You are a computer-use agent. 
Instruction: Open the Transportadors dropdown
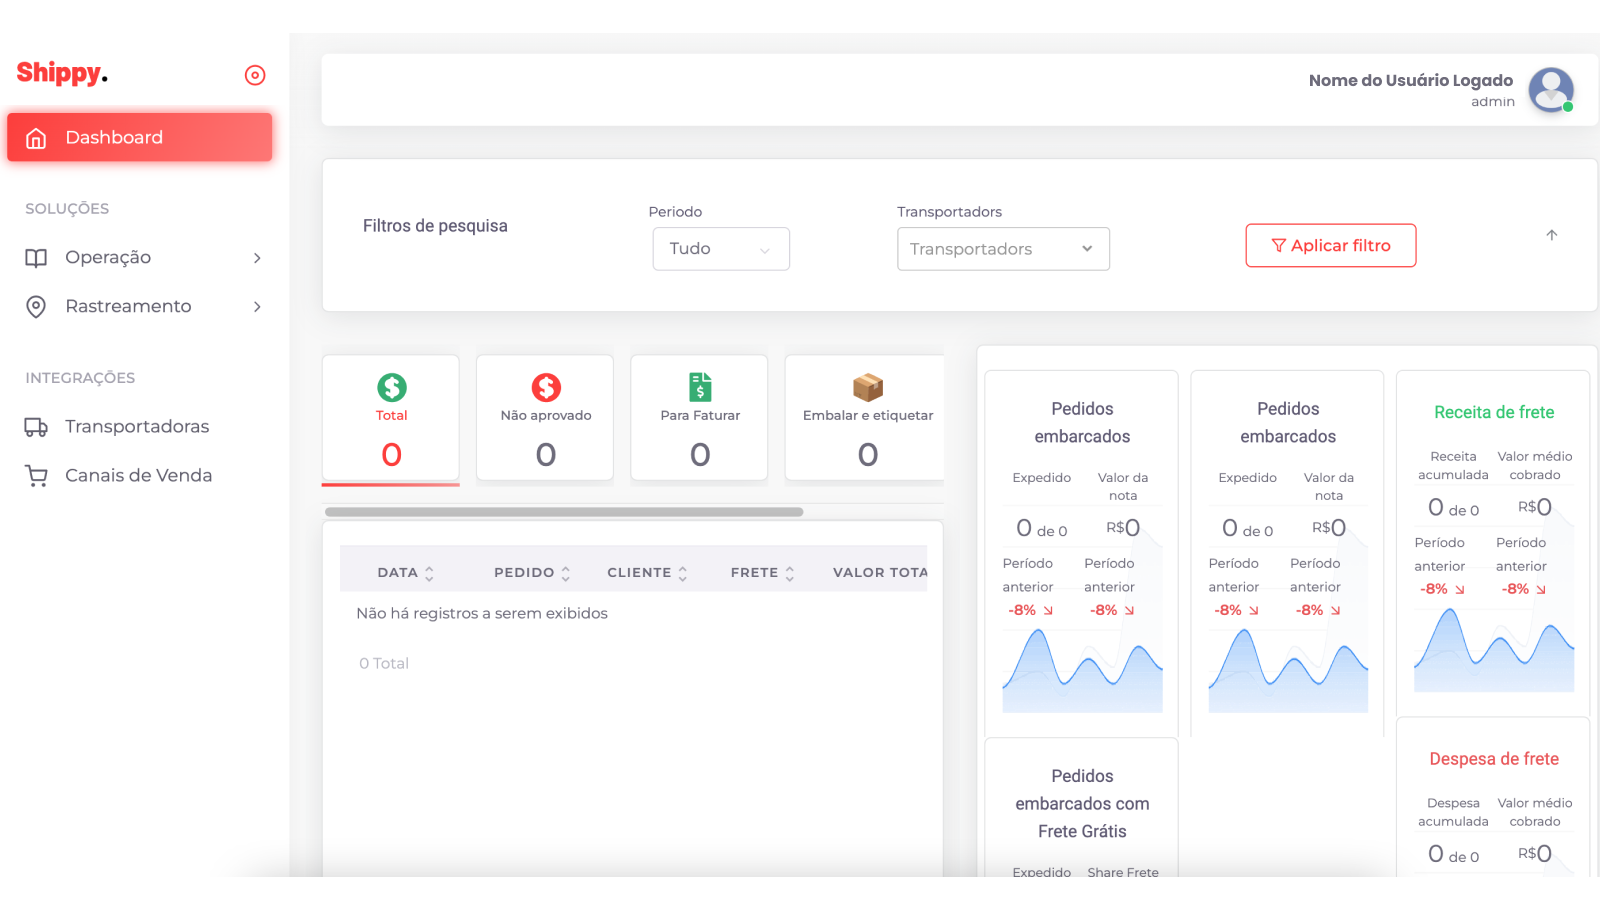[x=1003, y=249]
